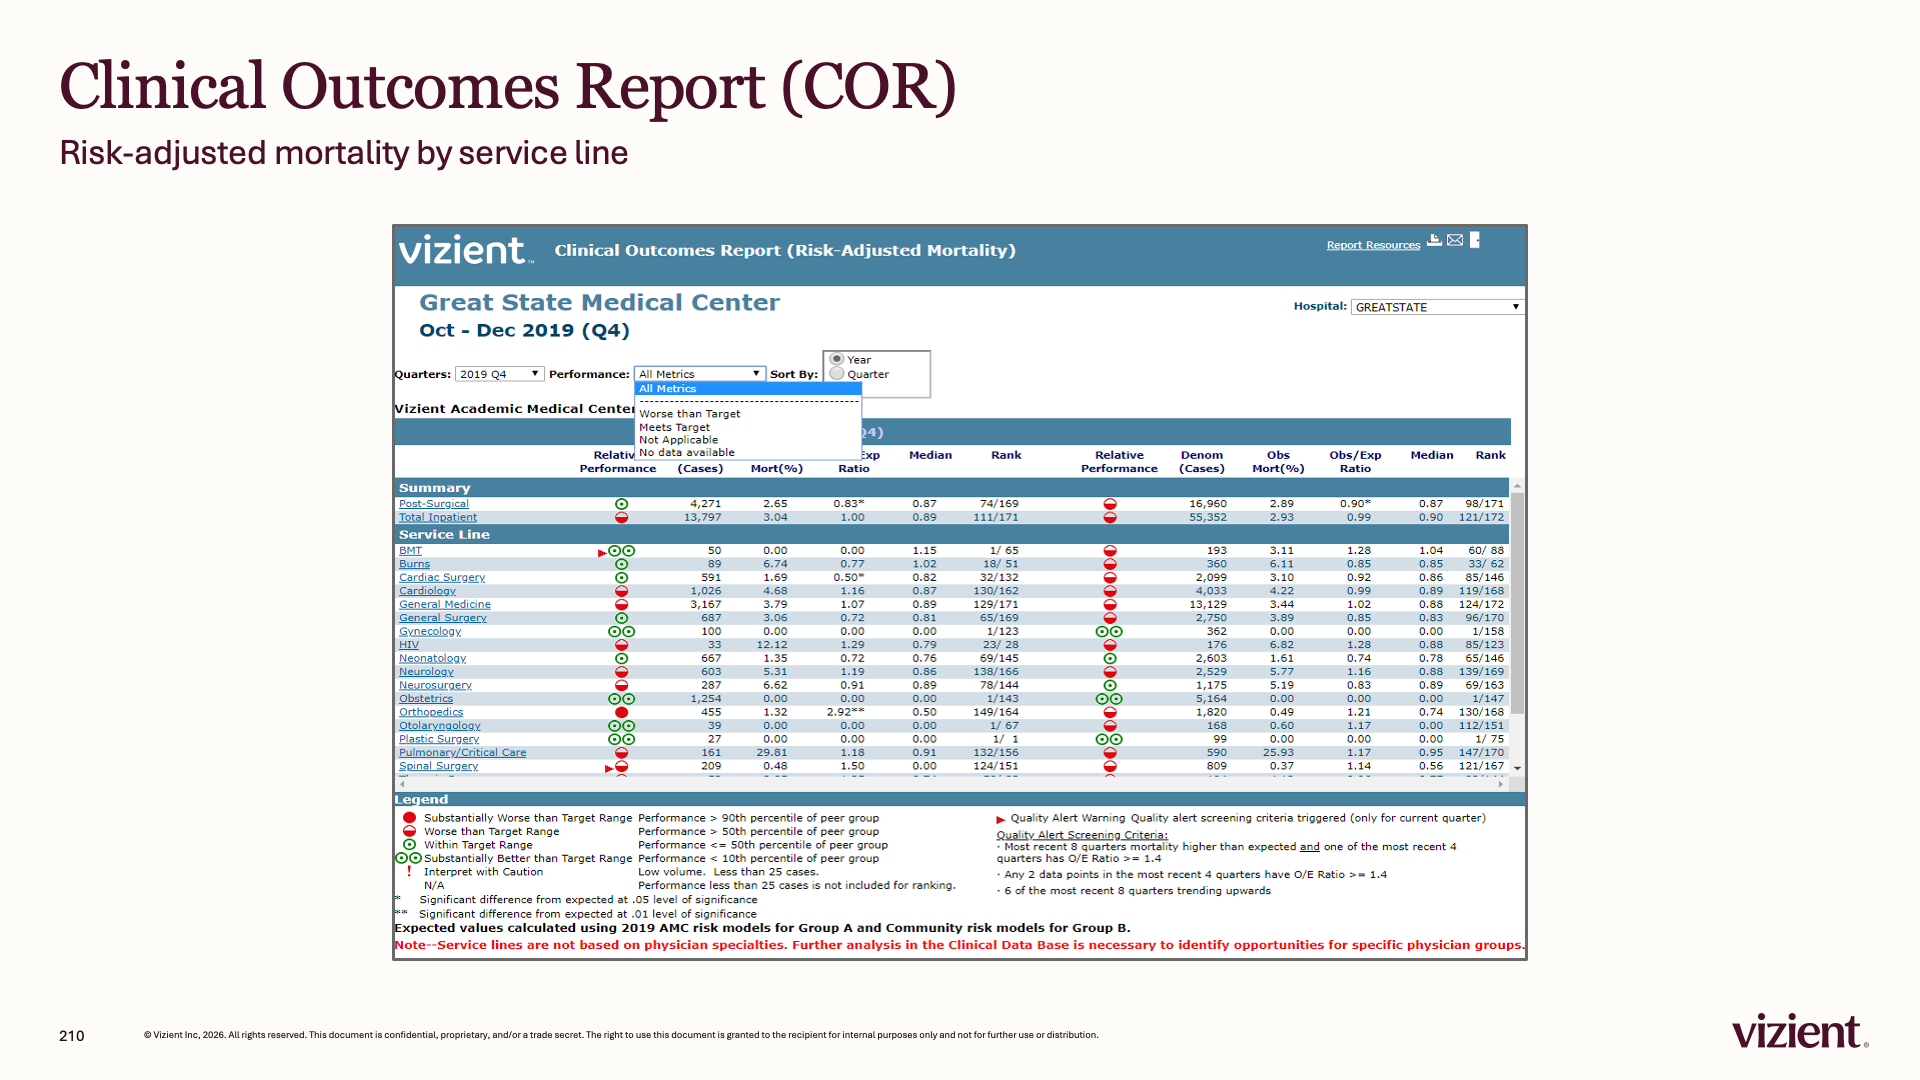The width and height of the screenshot is (1920, 1080).
Task: Click the email envelope icon
Action: click(1455, 240)
